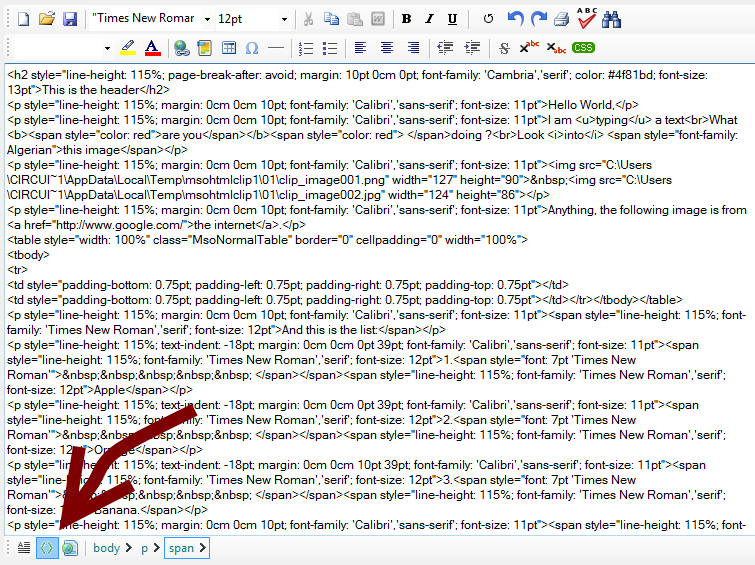Viewport: 755px width, 565px height.
Task: Click the Print icon
Action: [562, 19]
